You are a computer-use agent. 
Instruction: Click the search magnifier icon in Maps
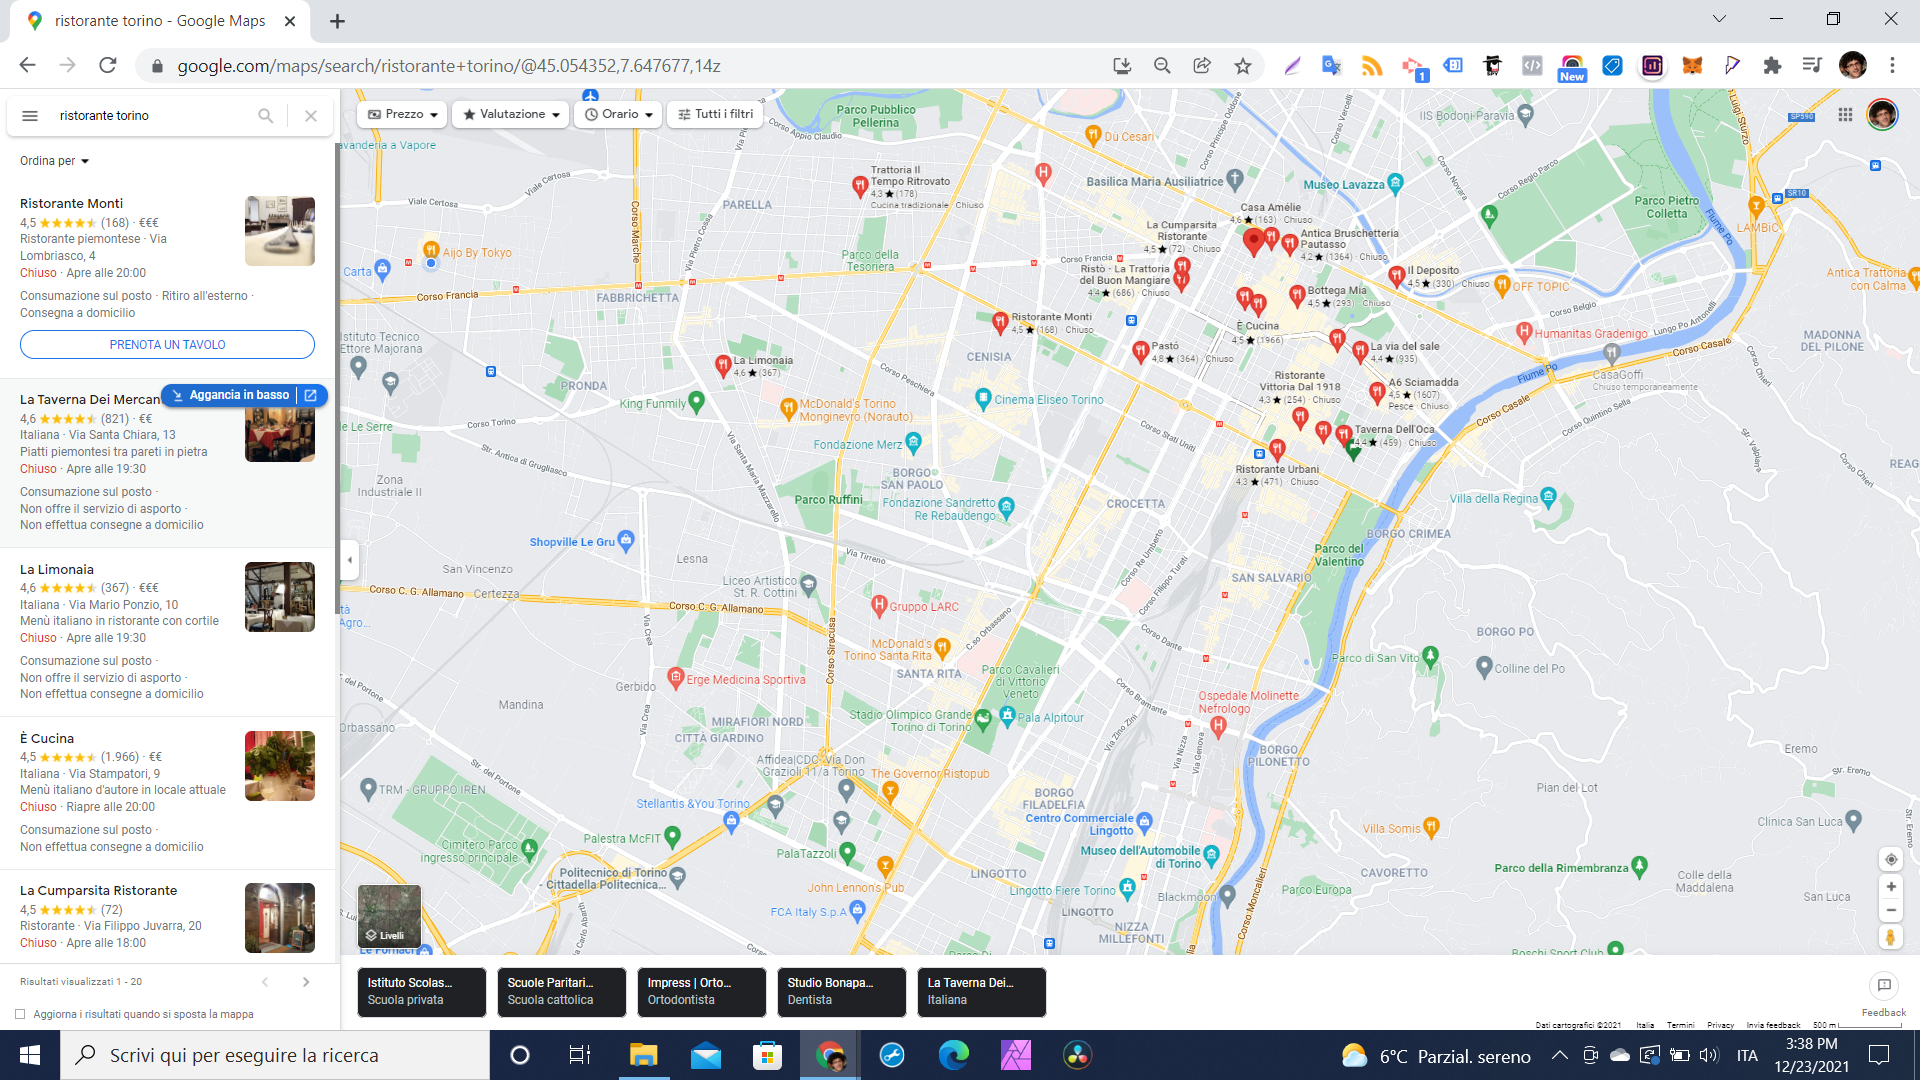pyautogui.click(x=265, y=116)
